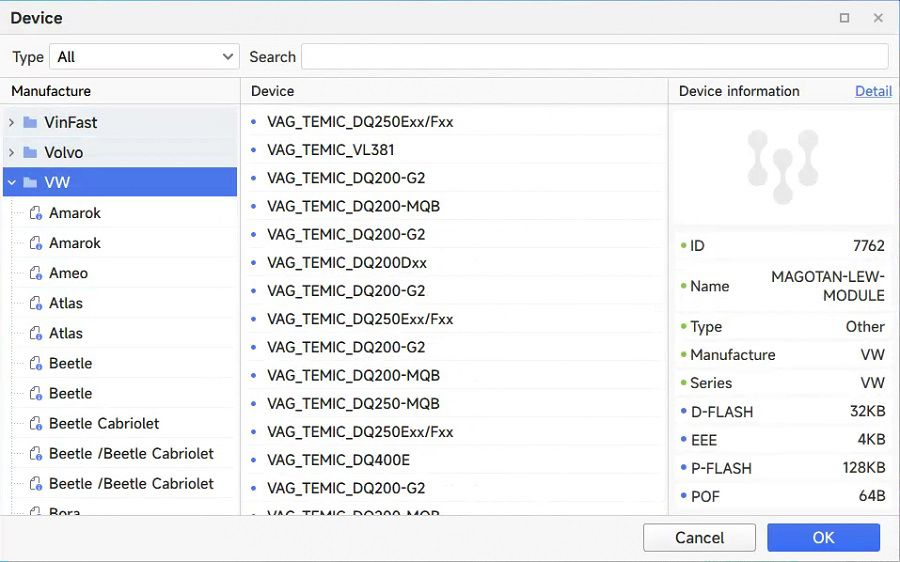Click the bullet icon before VAG_TEMIC_VL381

pos(254,150)
